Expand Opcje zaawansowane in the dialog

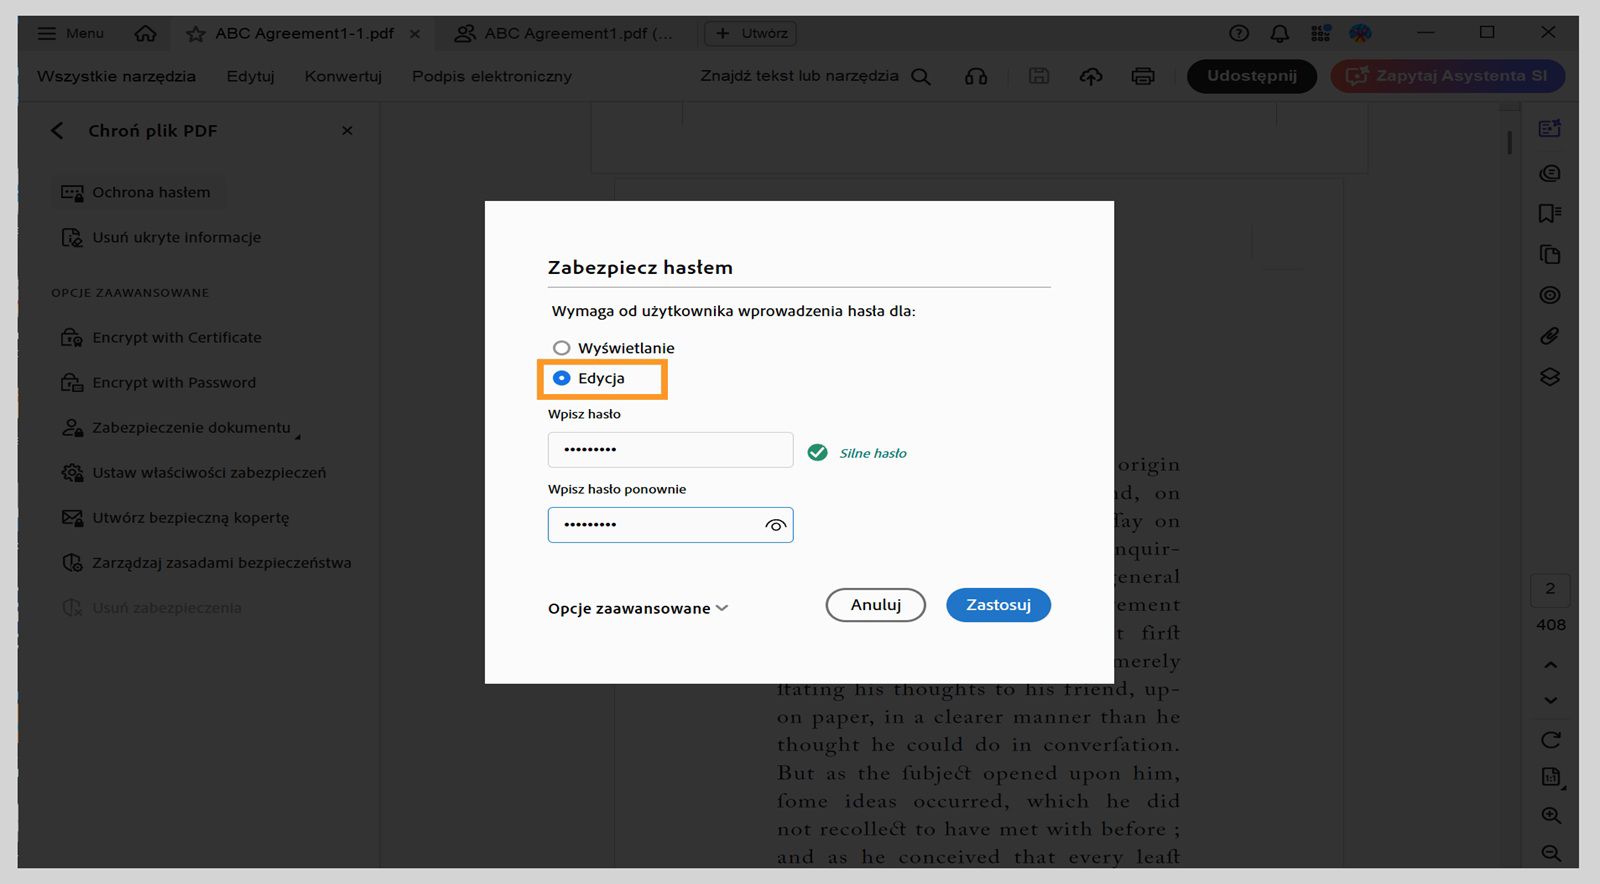[x=638, y=608]
